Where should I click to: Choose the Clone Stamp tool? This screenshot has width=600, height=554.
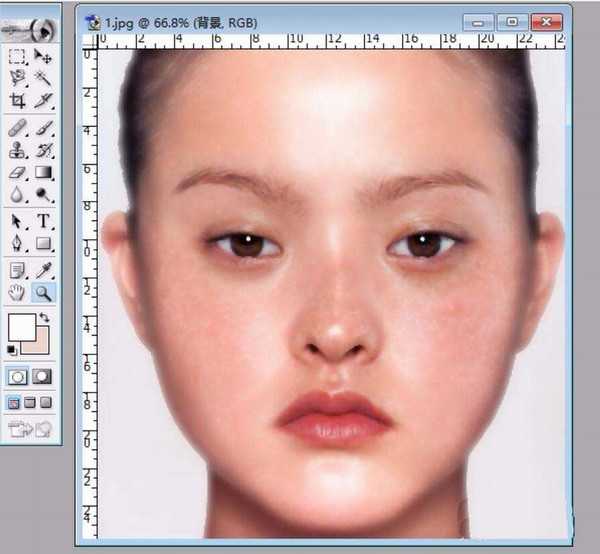coord(17,151)
